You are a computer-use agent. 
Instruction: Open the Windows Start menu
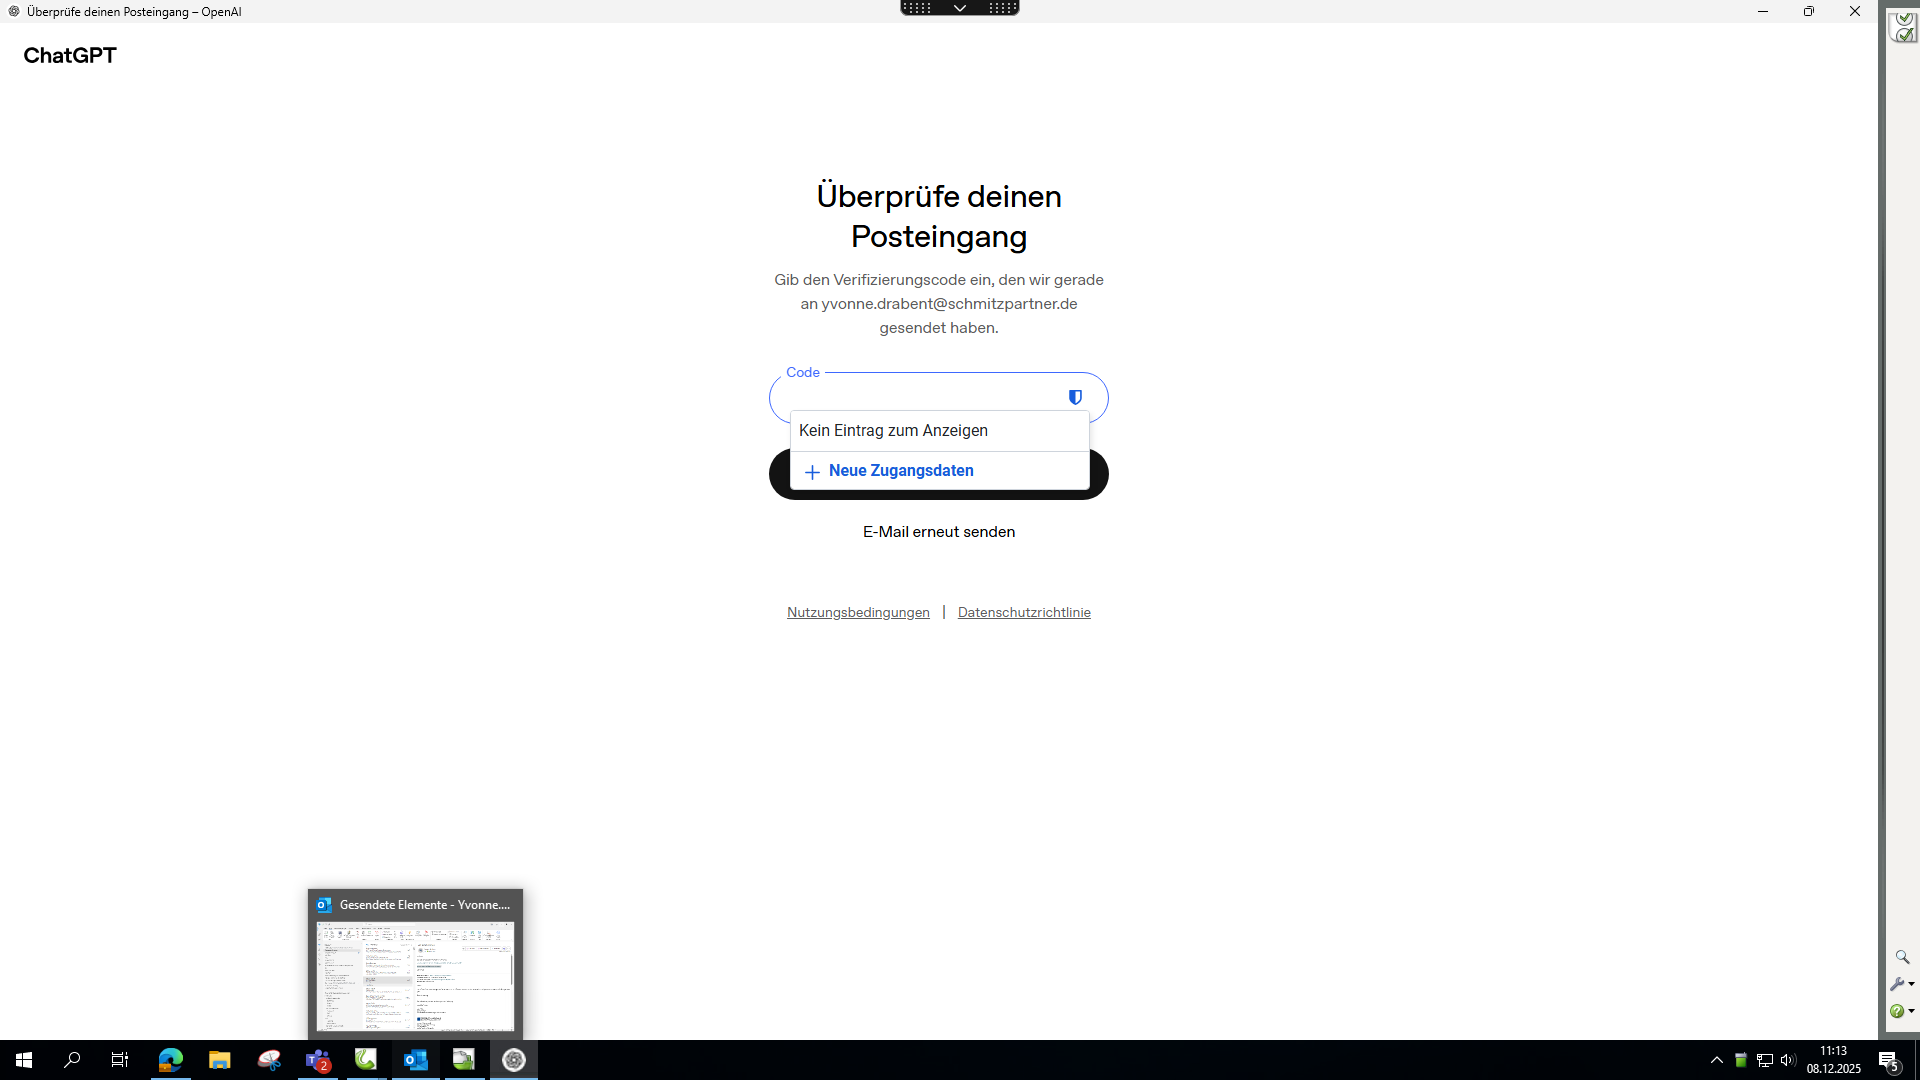[x=24, y=1060]
